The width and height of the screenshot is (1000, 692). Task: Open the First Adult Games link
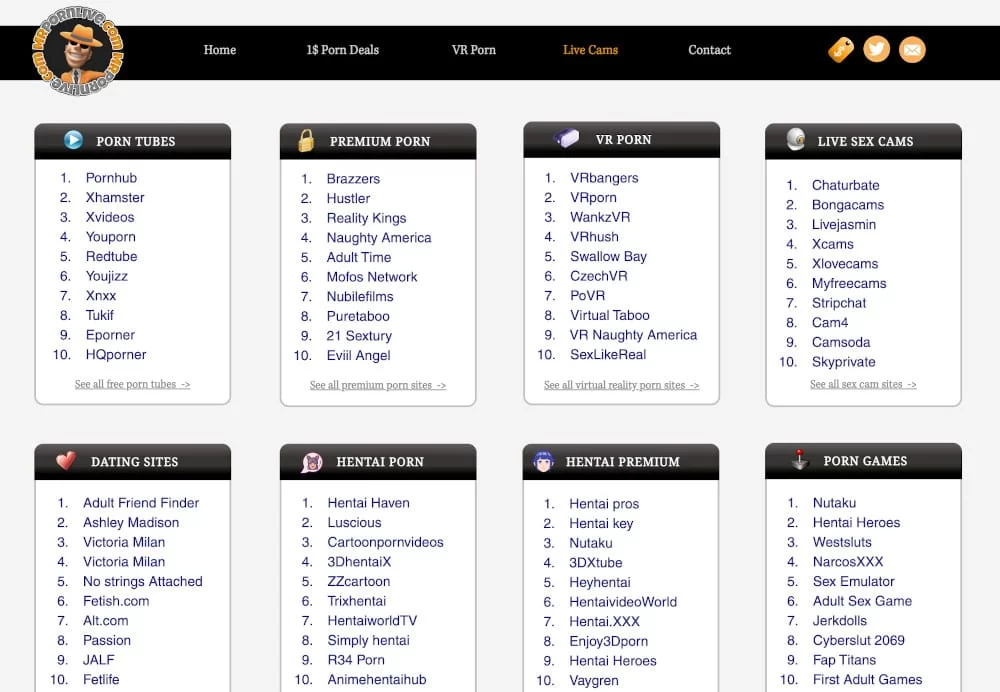867,679
